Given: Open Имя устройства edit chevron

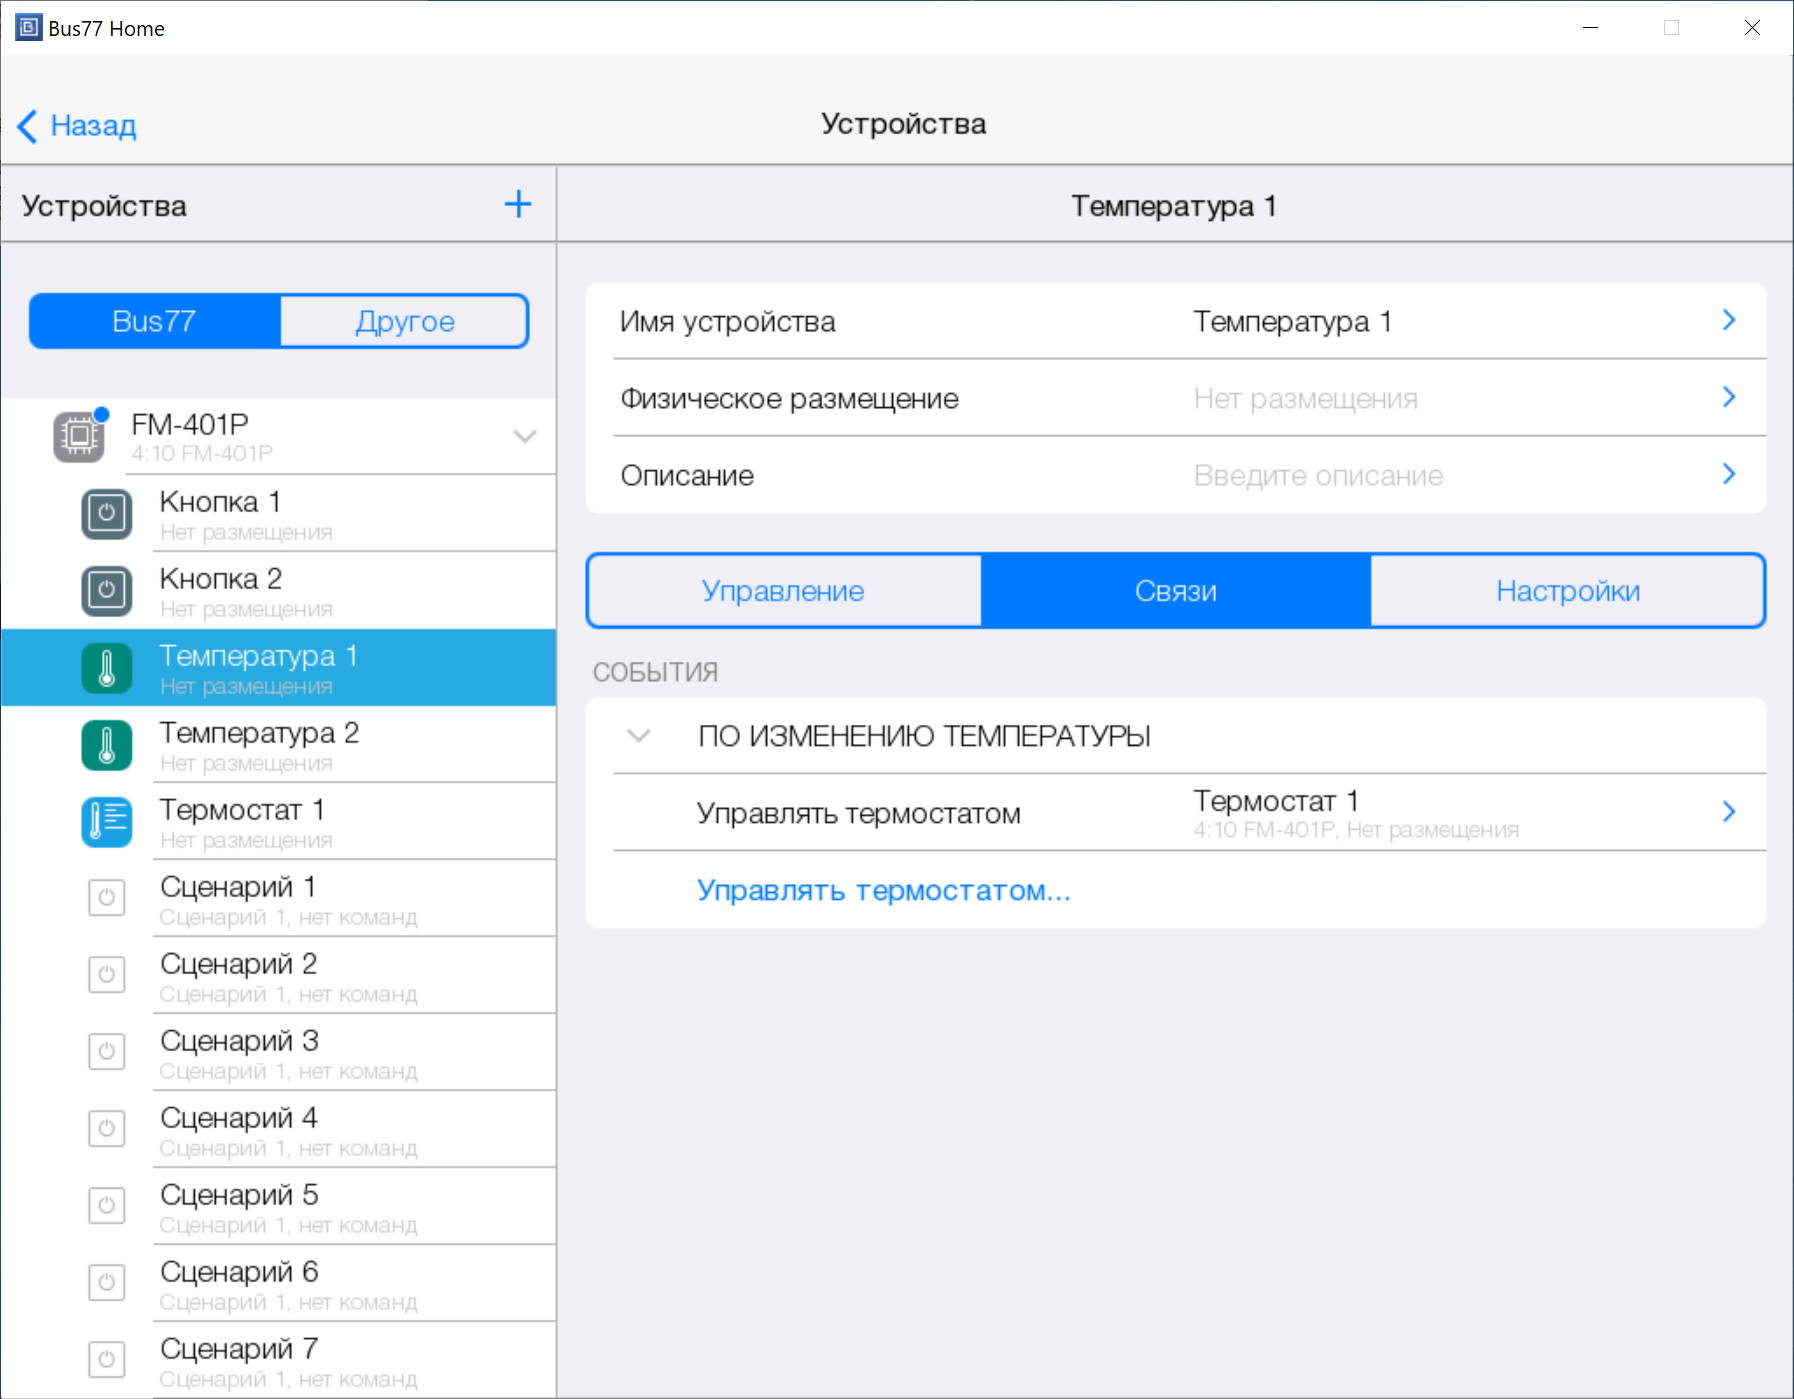Looking at the screenshot, I should (x=1728, y=321).
